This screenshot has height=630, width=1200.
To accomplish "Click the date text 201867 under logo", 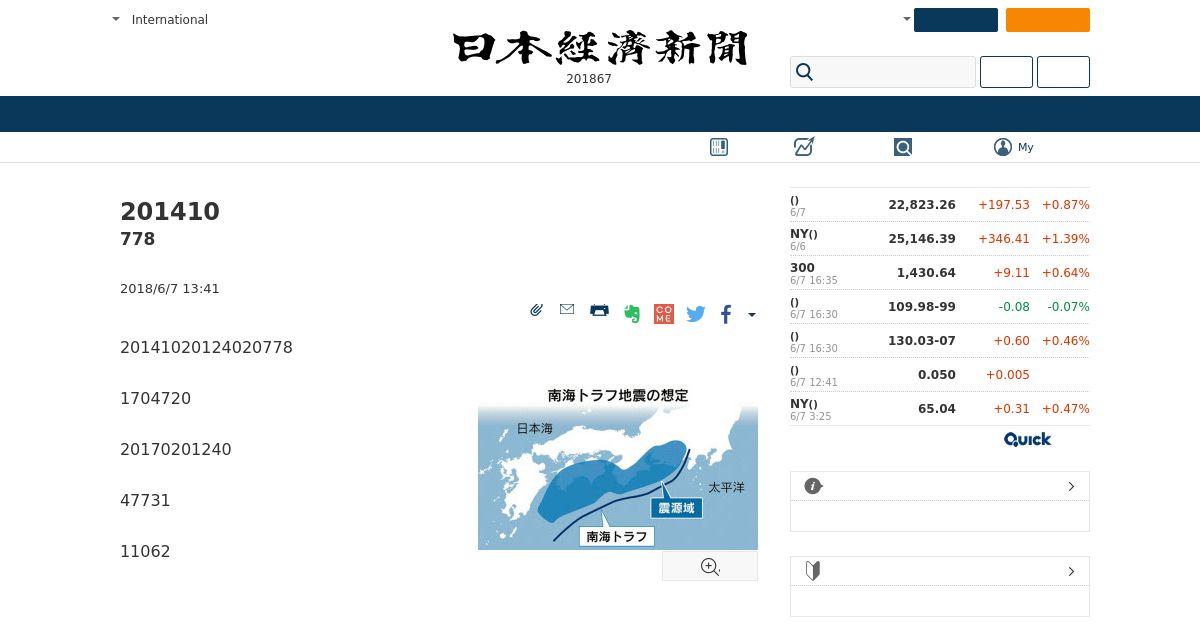I will click(589, 79).
